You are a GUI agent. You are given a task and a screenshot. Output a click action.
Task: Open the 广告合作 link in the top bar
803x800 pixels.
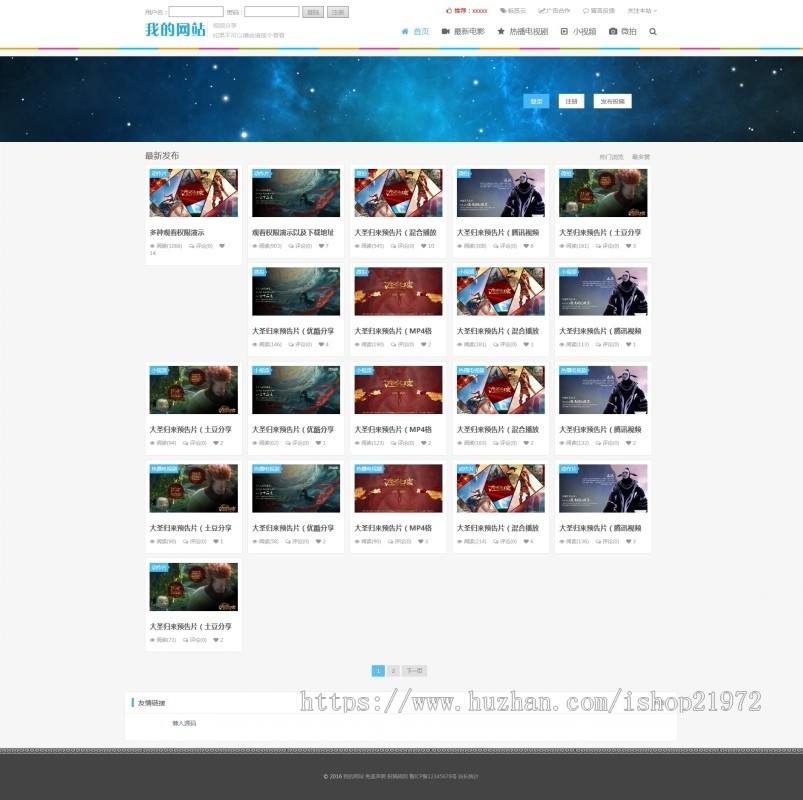click(558, 10)
